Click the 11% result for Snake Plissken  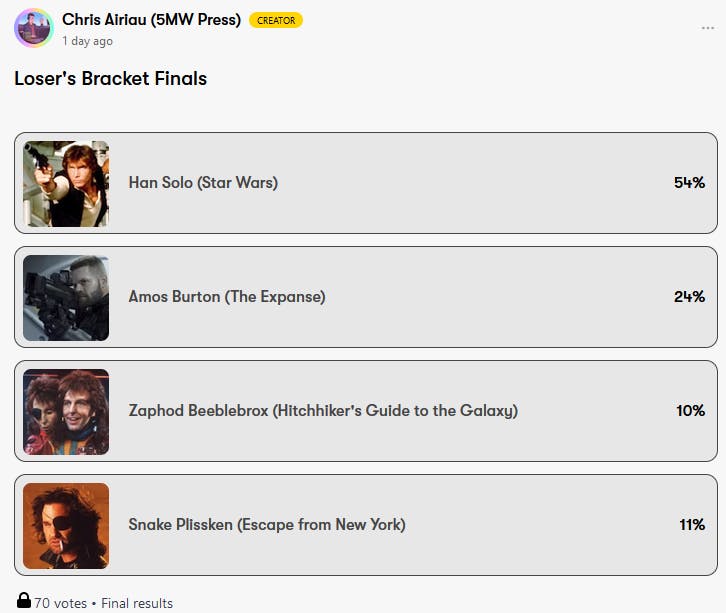point(692,525)
